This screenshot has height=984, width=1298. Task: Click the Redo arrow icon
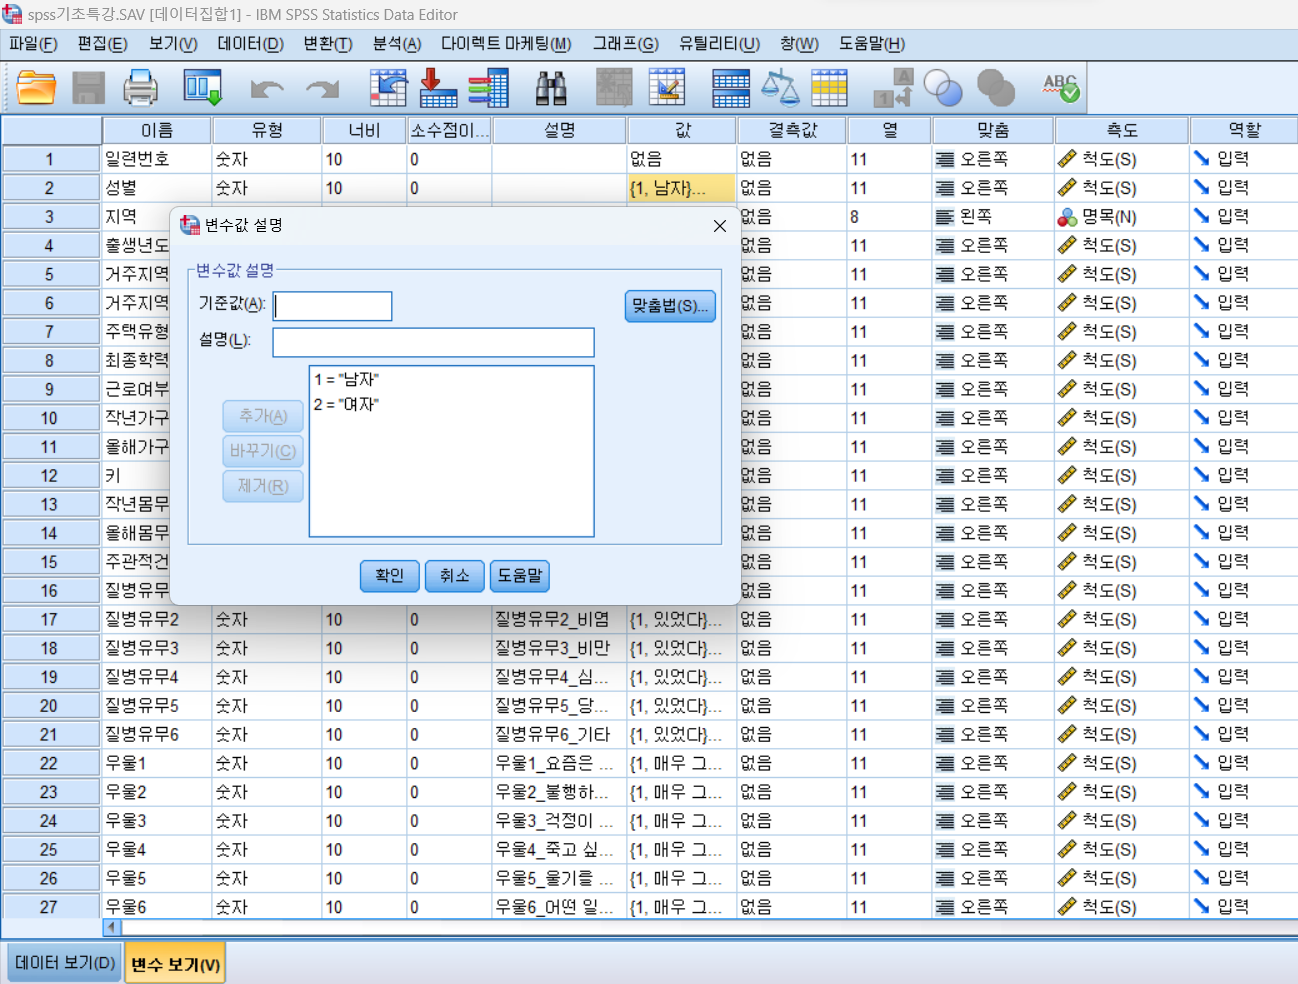click(322, 90)
